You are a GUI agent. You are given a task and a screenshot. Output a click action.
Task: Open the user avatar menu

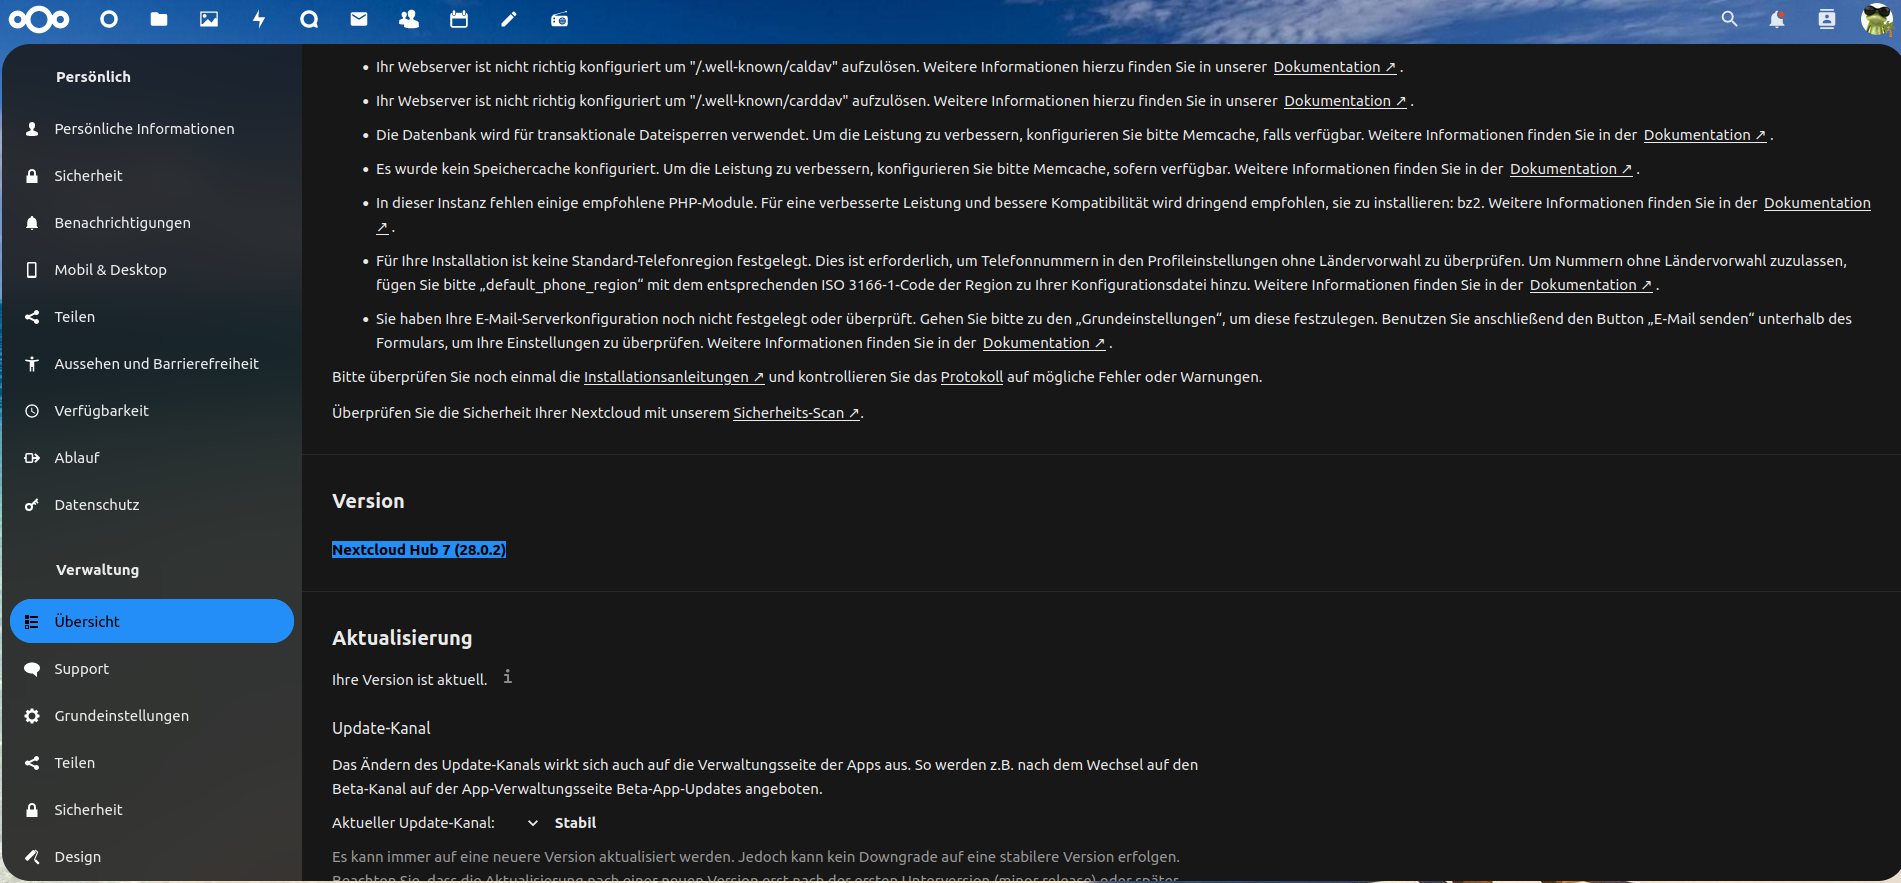click(1876, 19)
